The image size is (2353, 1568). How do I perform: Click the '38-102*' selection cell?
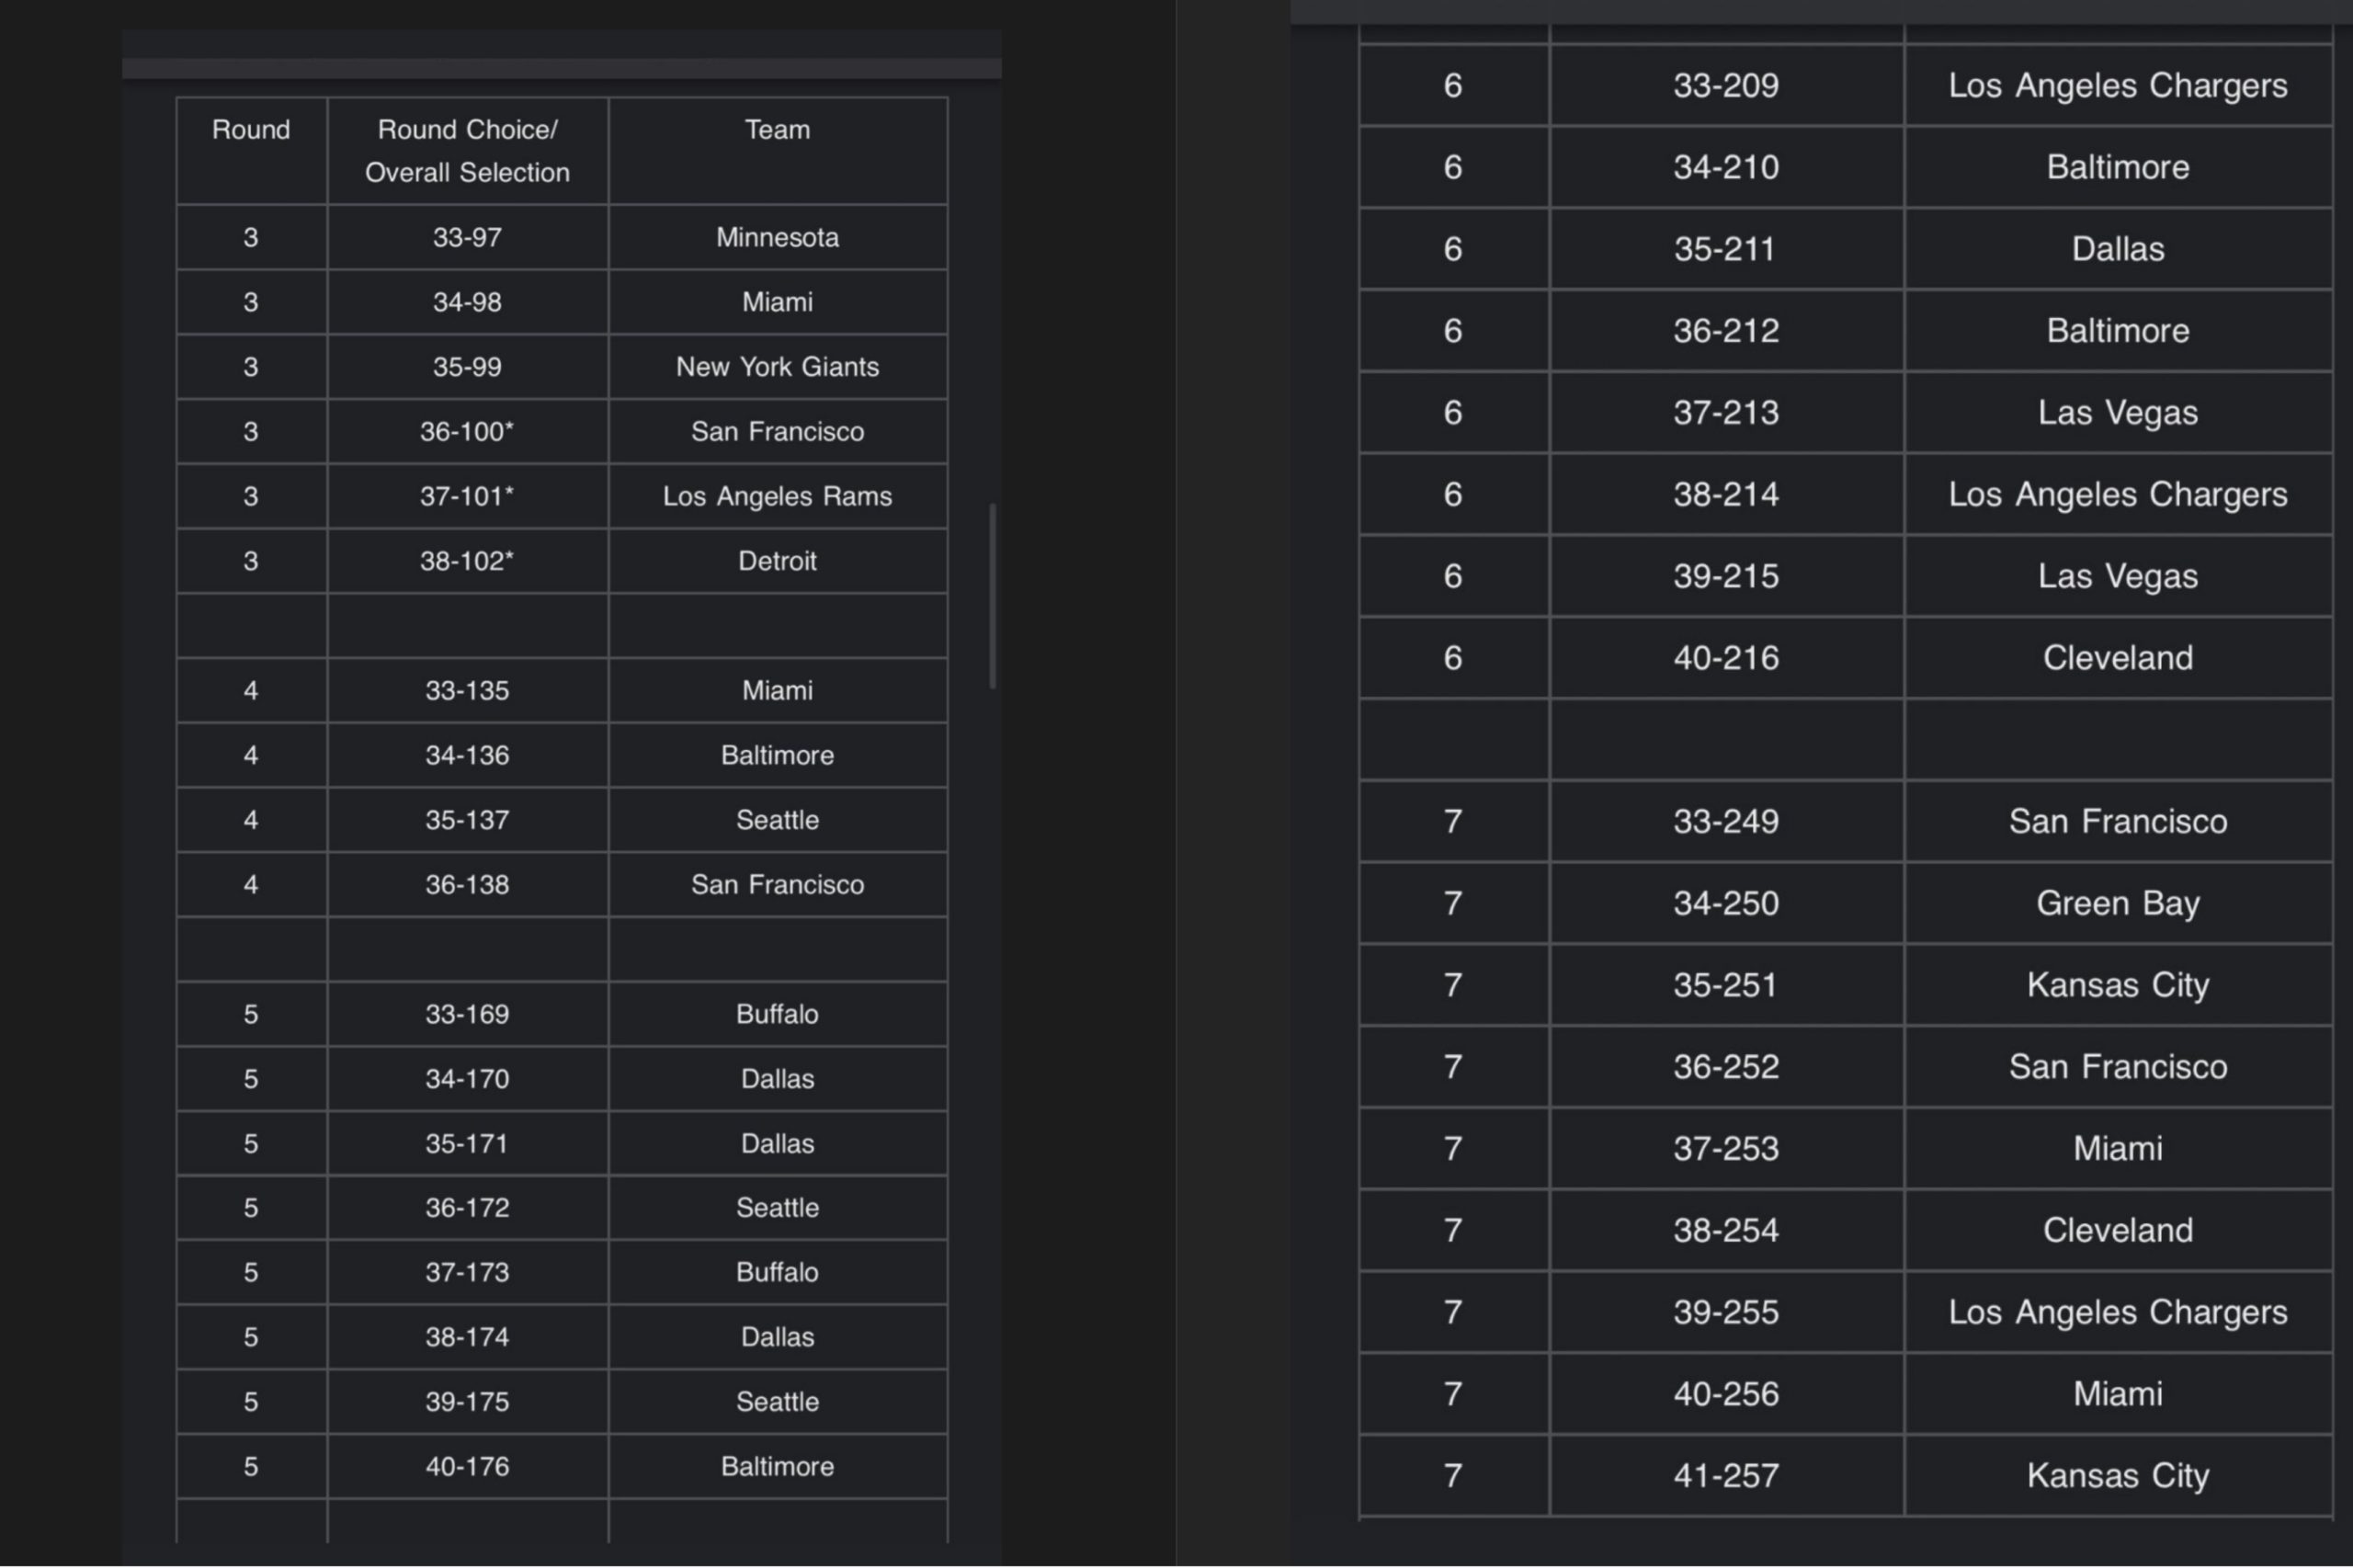[x=467, y=561]
